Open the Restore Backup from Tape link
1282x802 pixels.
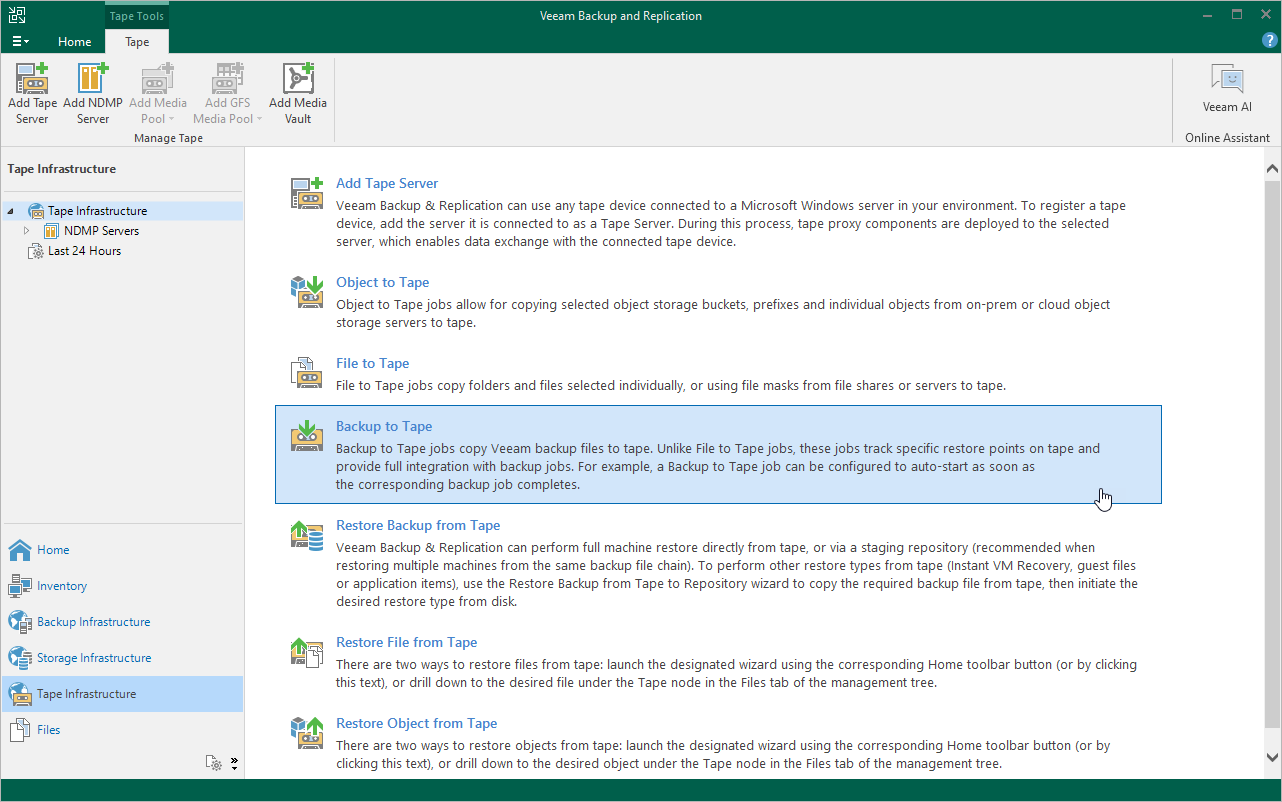418,525
